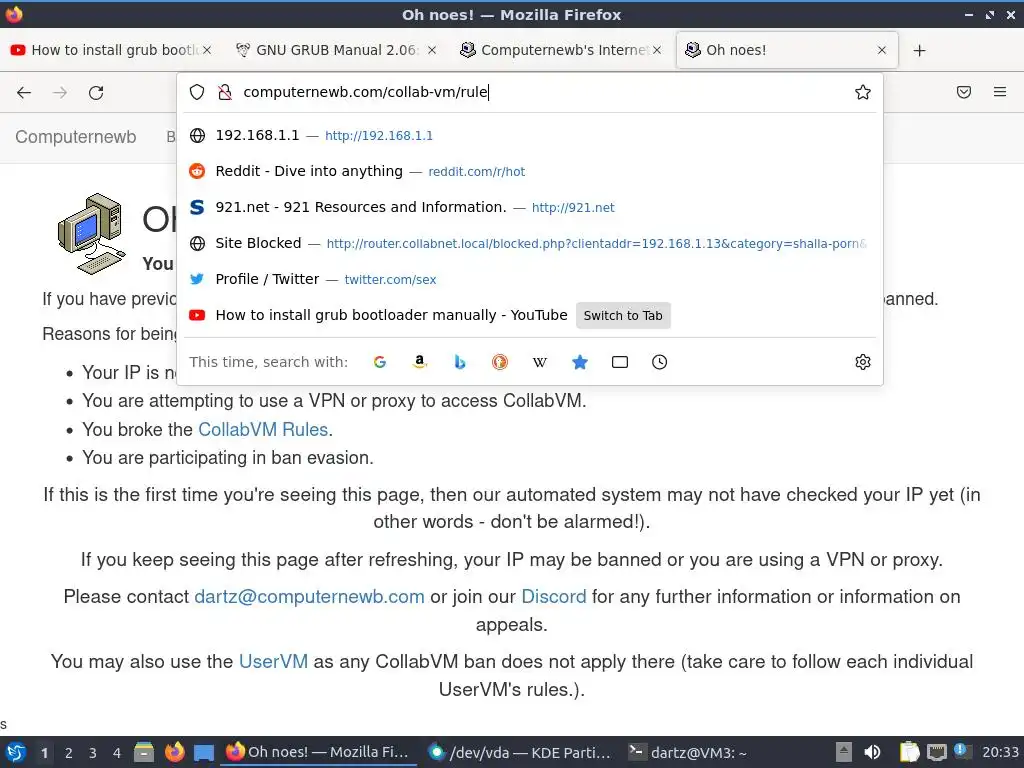
Task: Switch to virtual desktop 3
Action: [x=93, y=753]
